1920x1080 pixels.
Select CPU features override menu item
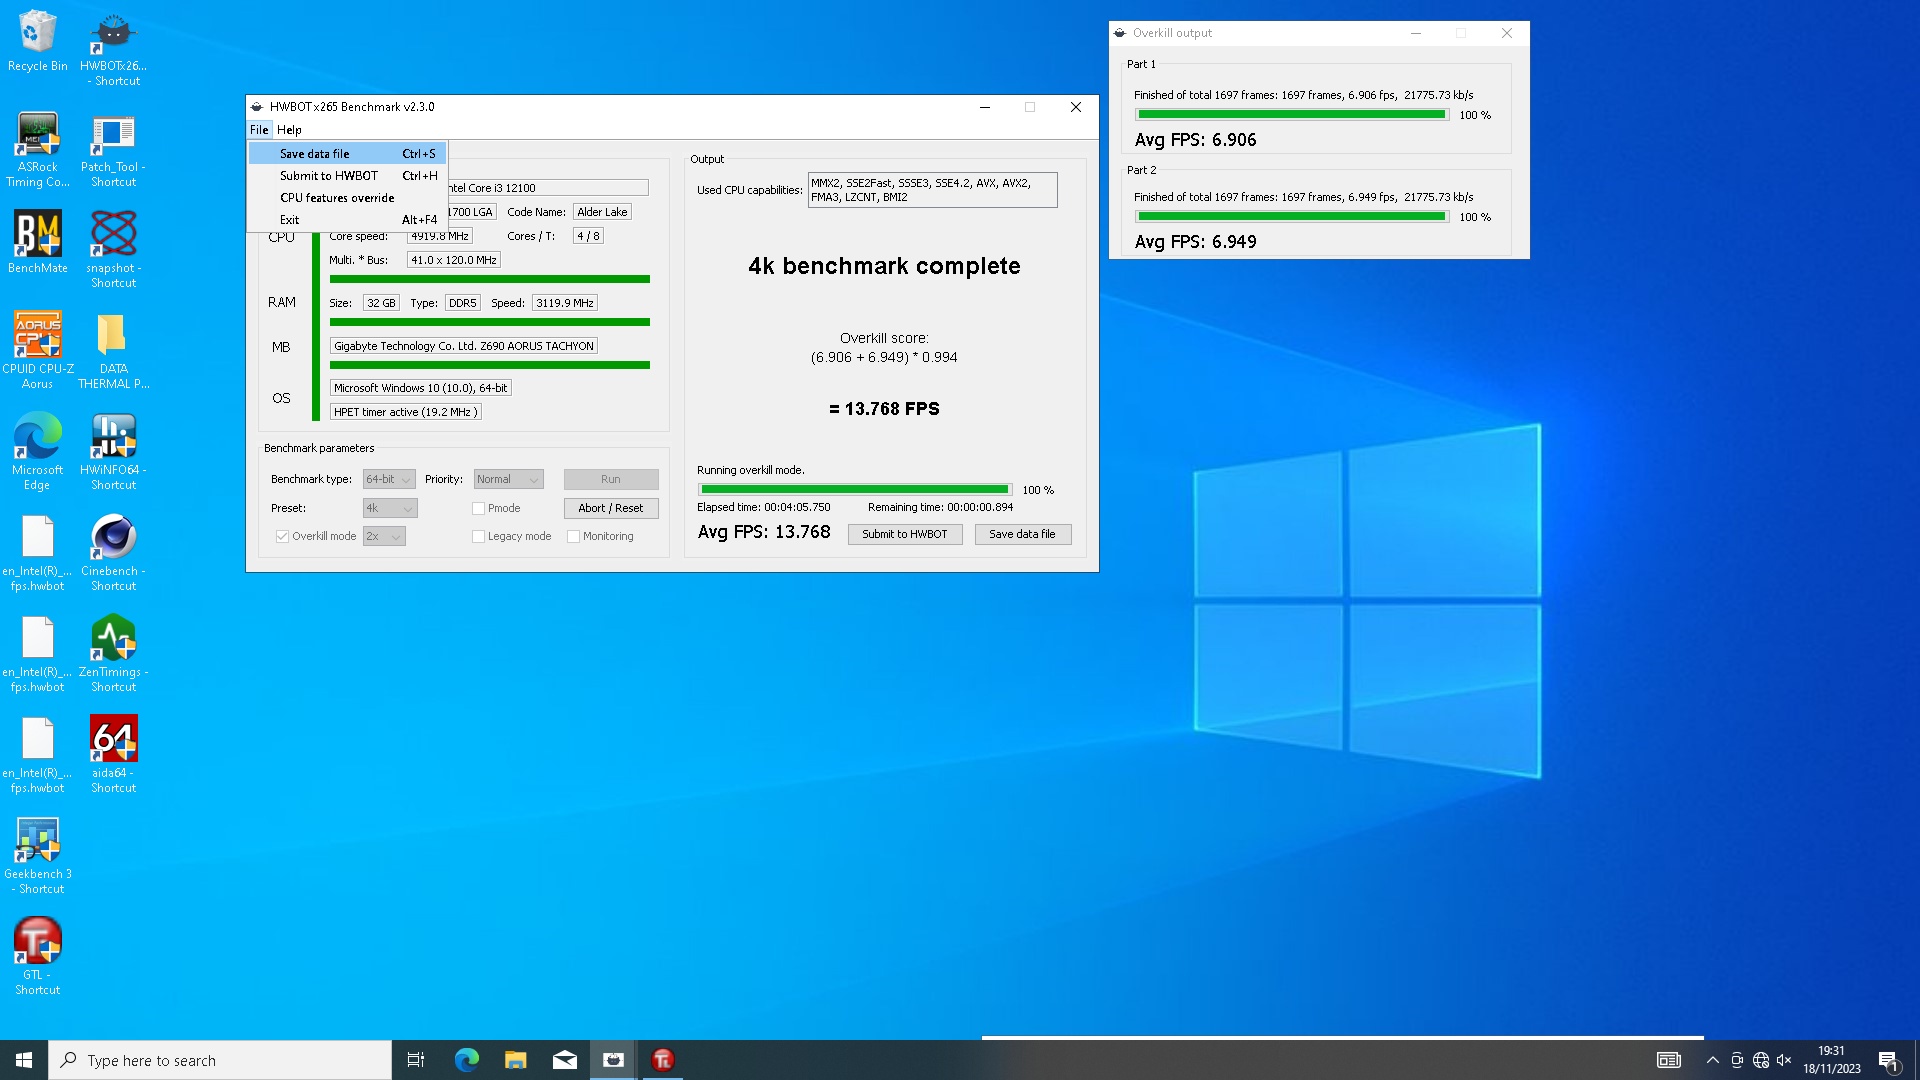(x=347, y=198)
